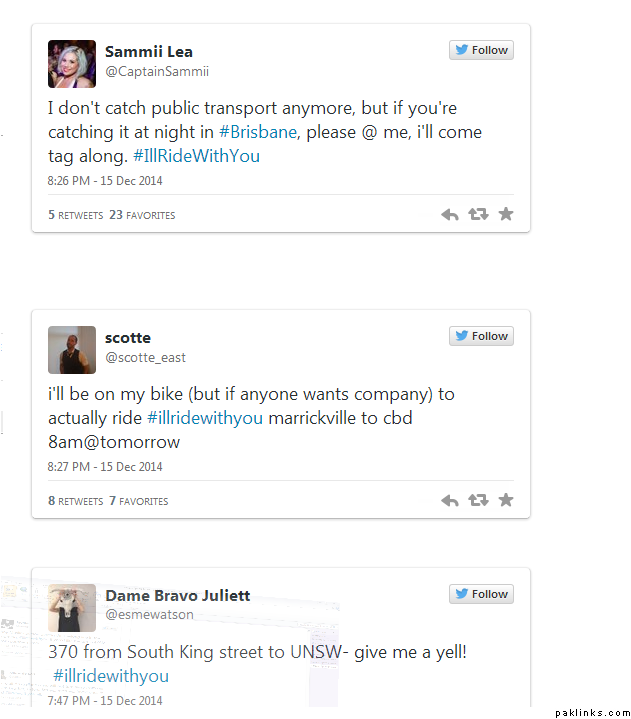Reply to Sammii Lea's tweet
This screenshot has height=719, width=631.
450,215
